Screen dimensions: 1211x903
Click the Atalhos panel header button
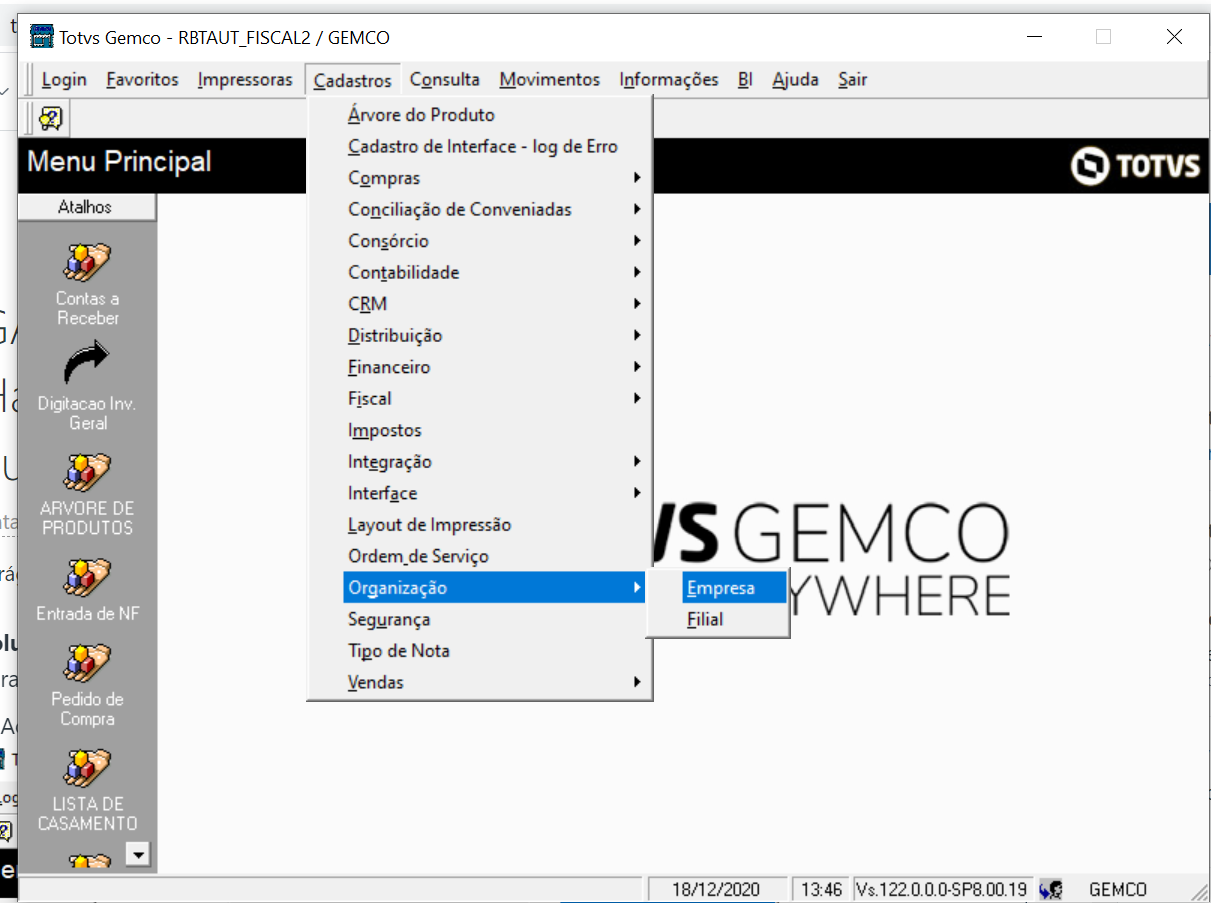point(86,207)
